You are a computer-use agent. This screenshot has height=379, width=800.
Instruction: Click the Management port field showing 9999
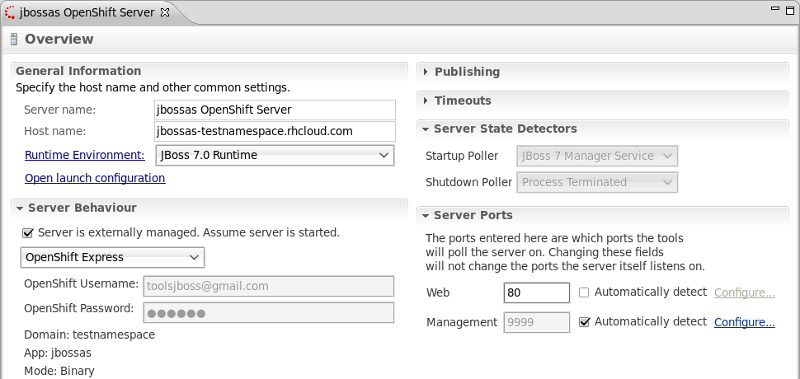[x=537, y=322]
